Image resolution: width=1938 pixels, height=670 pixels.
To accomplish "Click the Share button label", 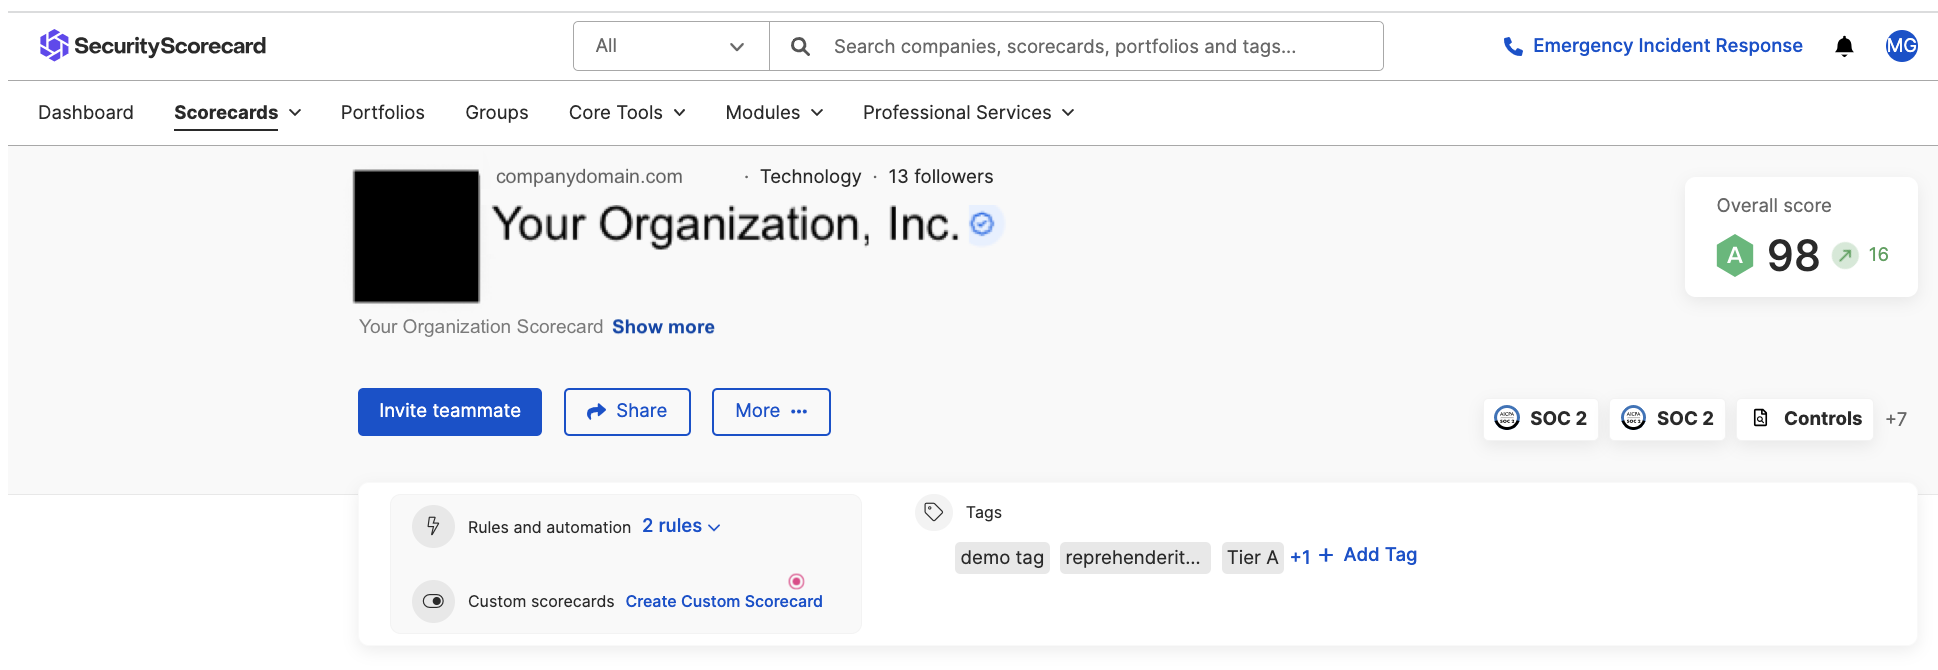I will [x=641, y=411].
